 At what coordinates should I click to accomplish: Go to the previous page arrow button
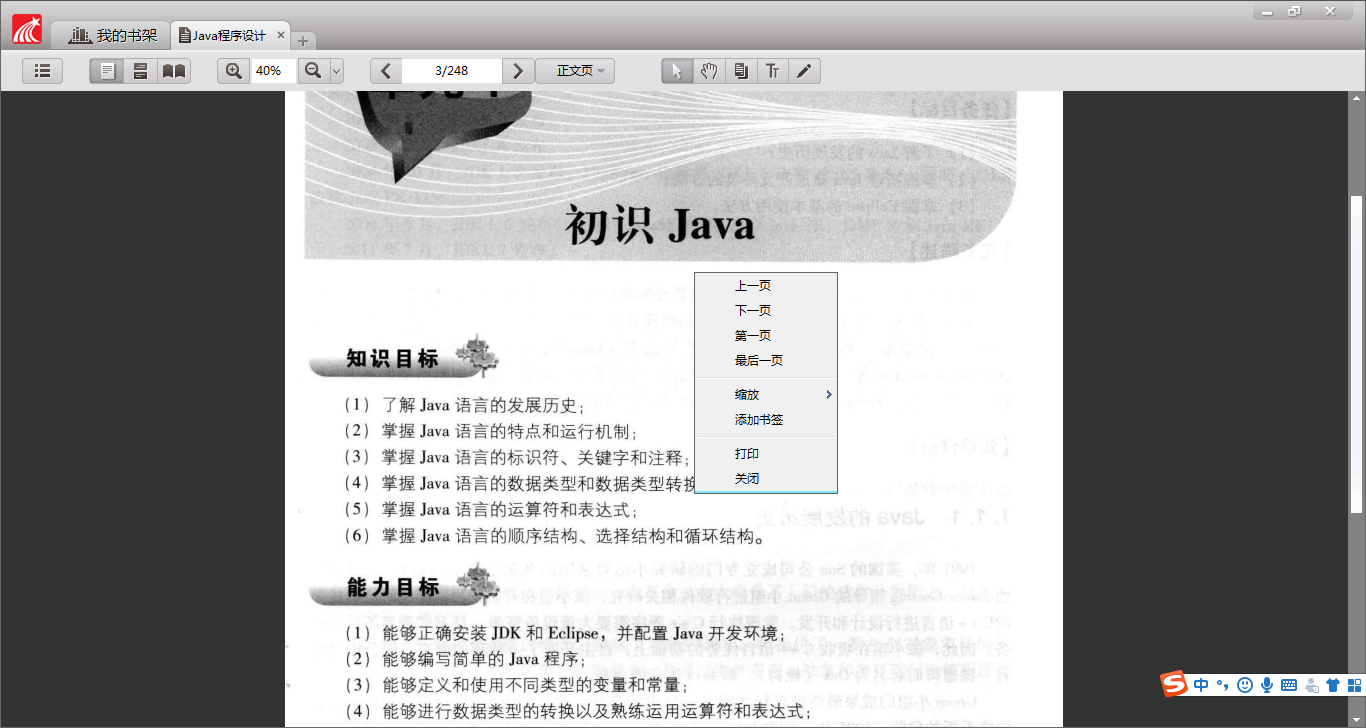point(386,71)
